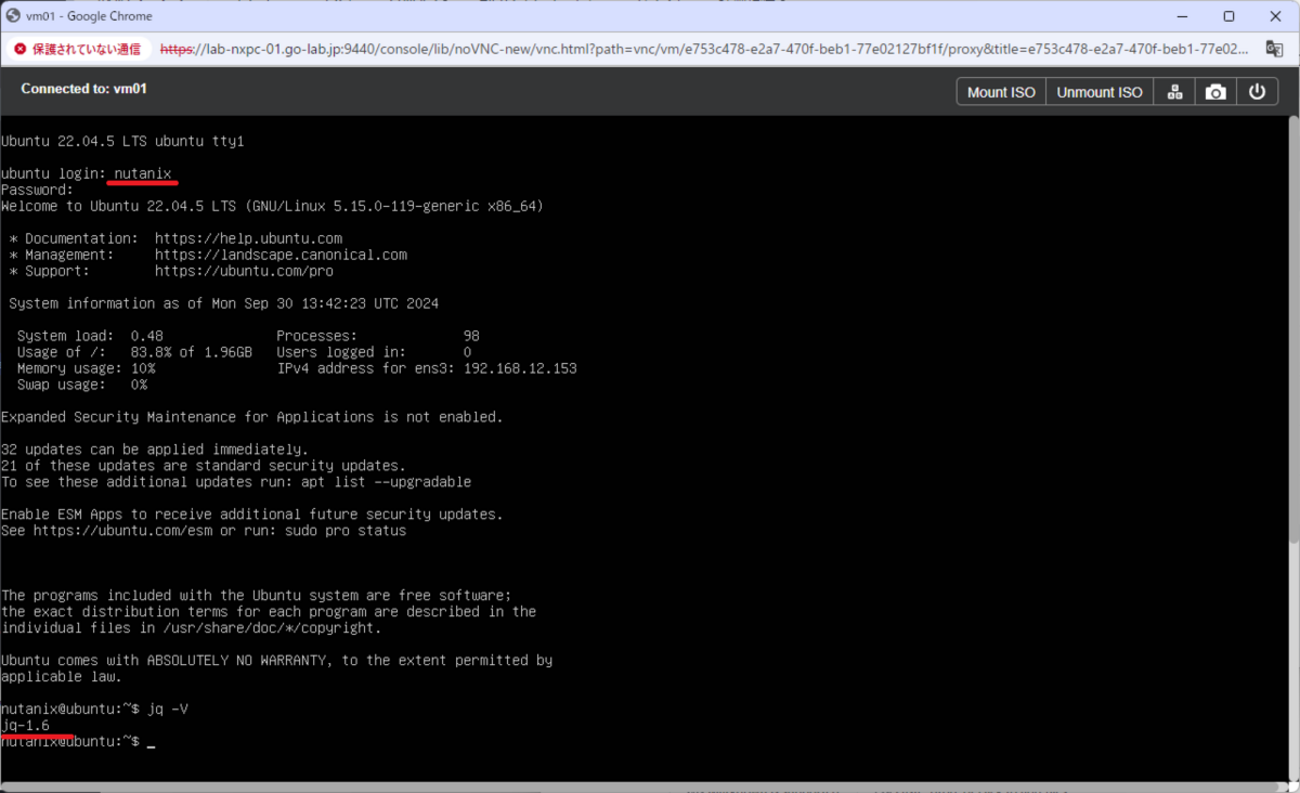The width and height of the screenshot is (1300, 793).
Task: Click the "Expanded Security Maintenance" line
Action: coord(252,417)
